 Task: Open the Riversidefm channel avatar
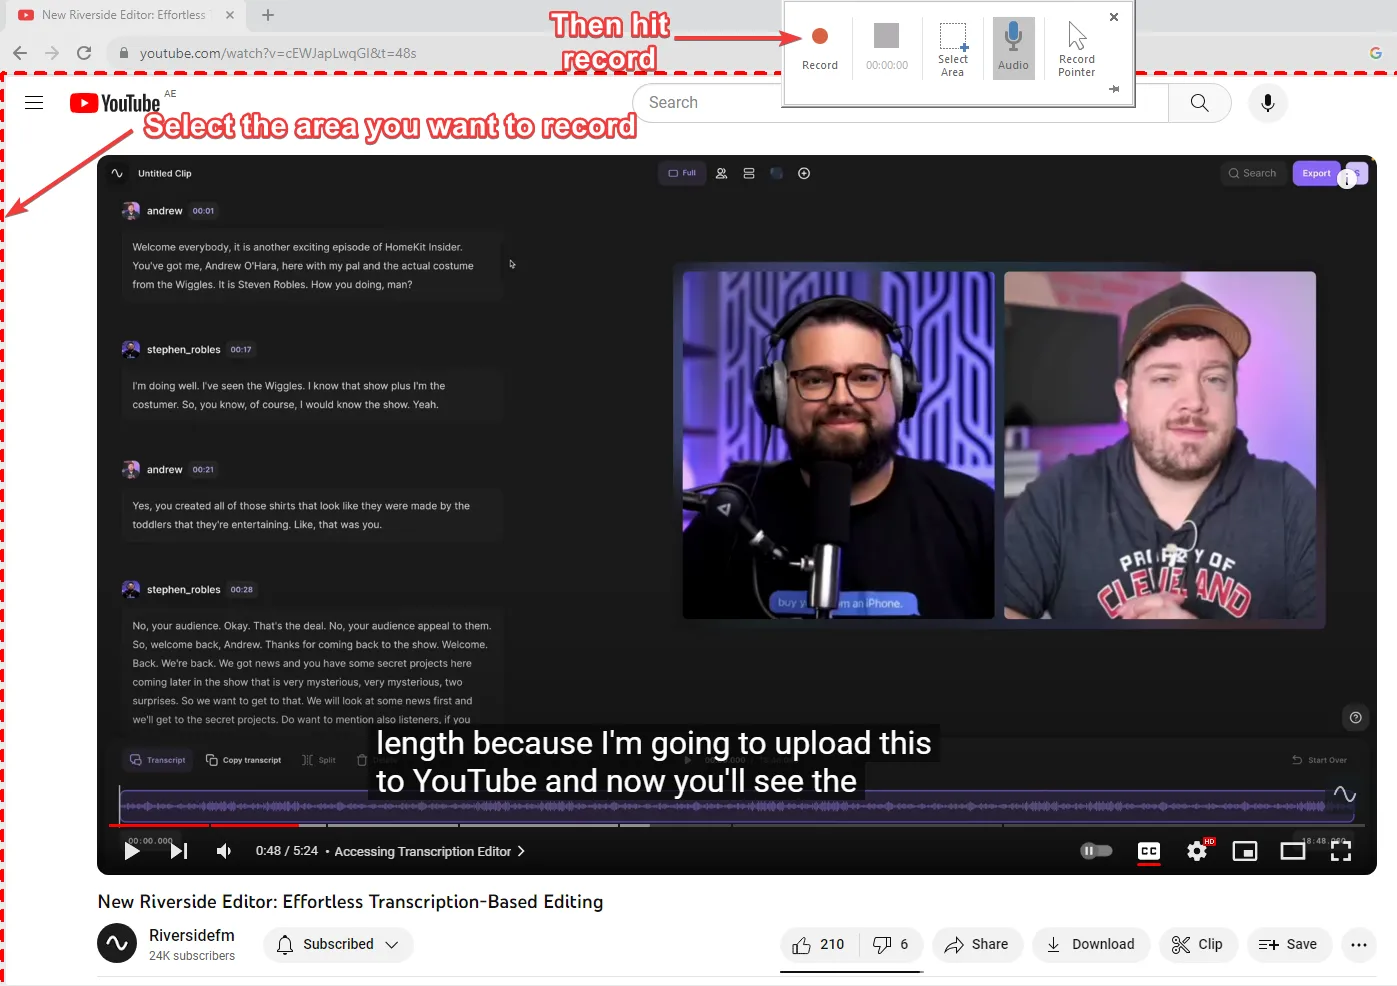coord(117,943)
